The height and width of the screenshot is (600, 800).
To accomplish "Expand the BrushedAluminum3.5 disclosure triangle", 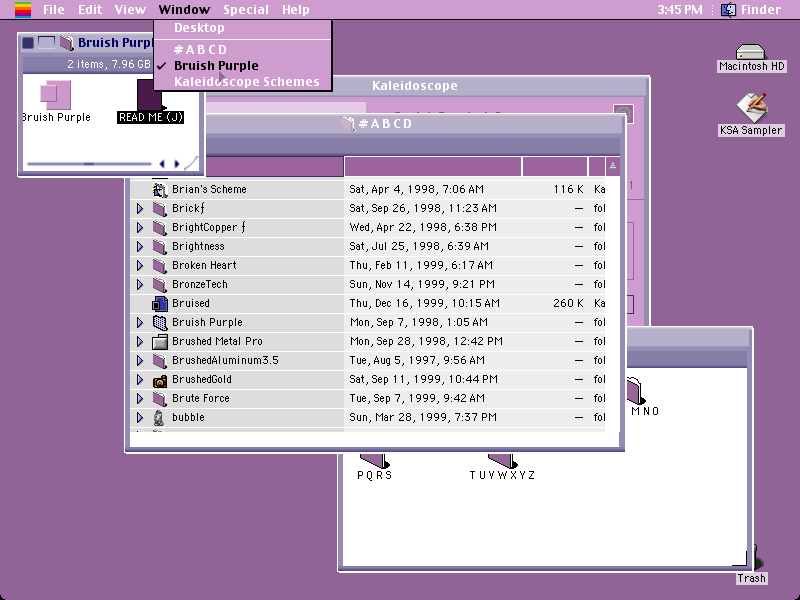I will (x=140, y=361).
